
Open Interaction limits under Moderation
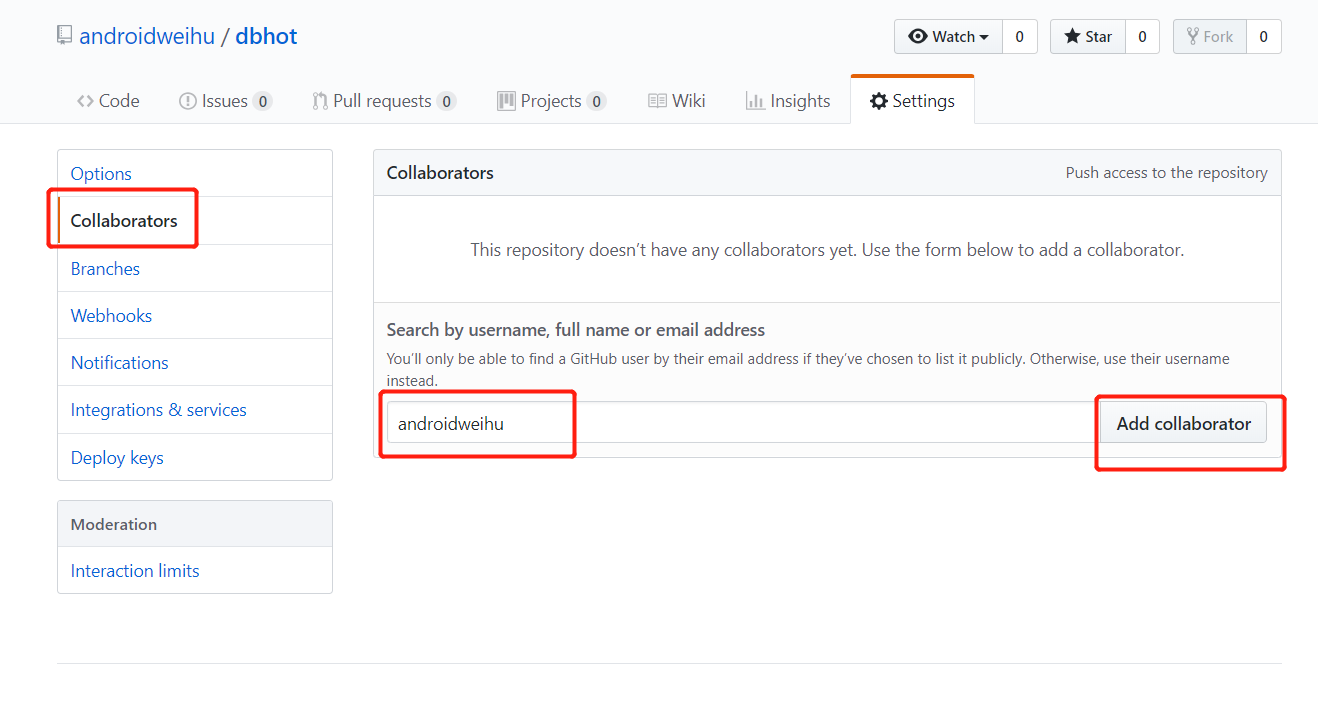pyautogui.click(x=135, y=570)
